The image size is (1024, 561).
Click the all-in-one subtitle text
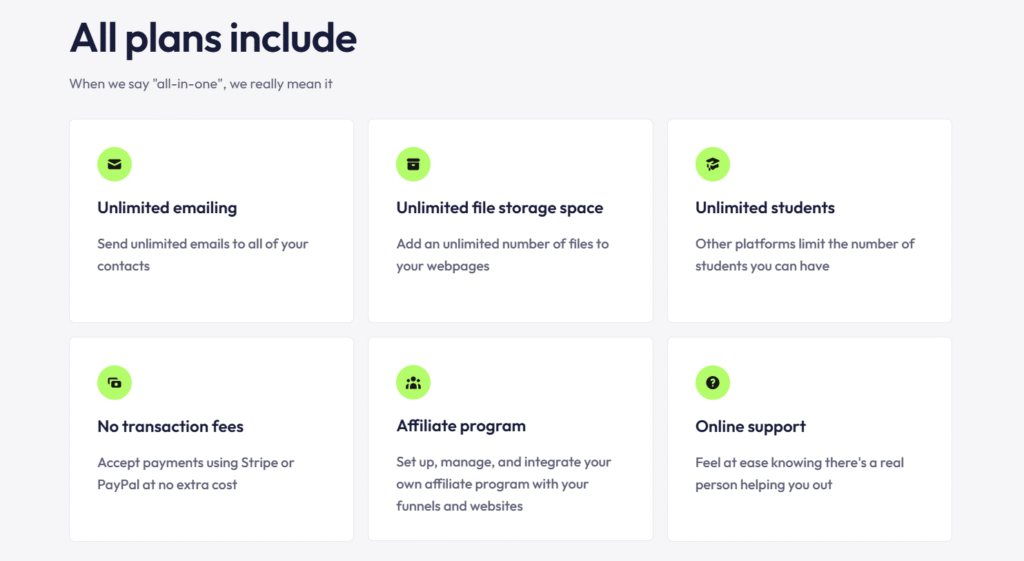click(201, 84)
